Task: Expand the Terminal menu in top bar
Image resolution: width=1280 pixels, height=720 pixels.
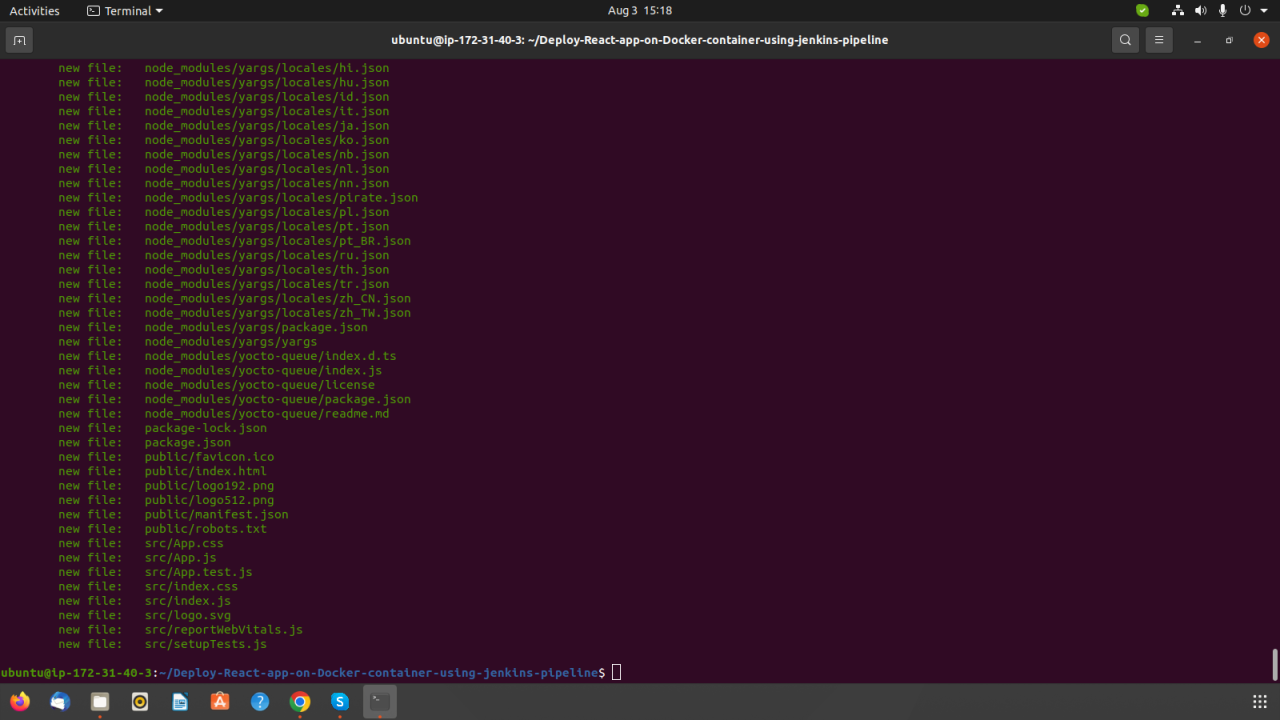Action: pyautogui.click(x=124, y=11)
